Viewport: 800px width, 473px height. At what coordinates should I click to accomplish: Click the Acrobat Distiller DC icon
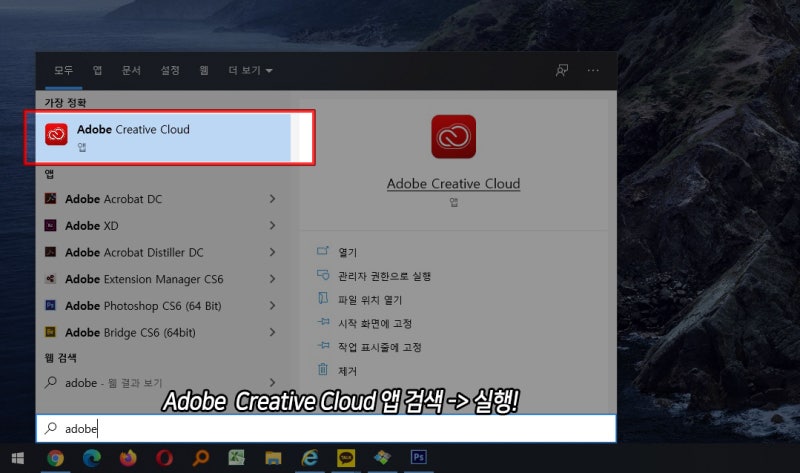coord(51,252)
